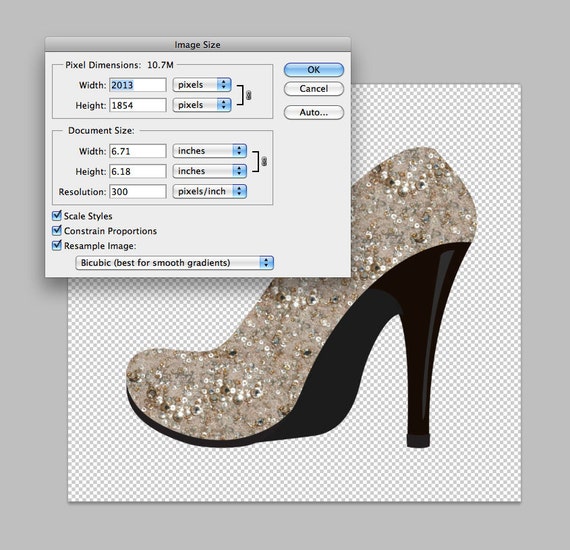The image size is (570, 550).
Task: Confirm with the OK button
Action: click(314, 70)
